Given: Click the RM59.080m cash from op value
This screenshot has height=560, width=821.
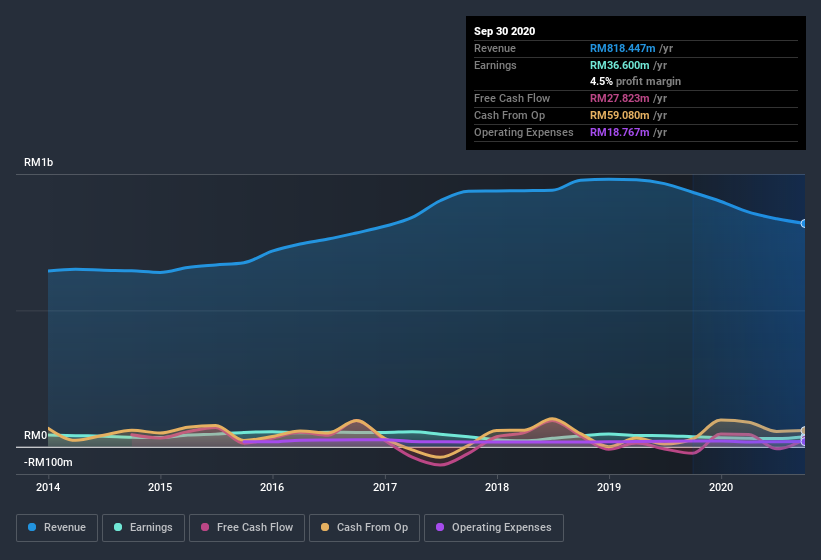Looking at the screenshot, I should click(619, 115).
